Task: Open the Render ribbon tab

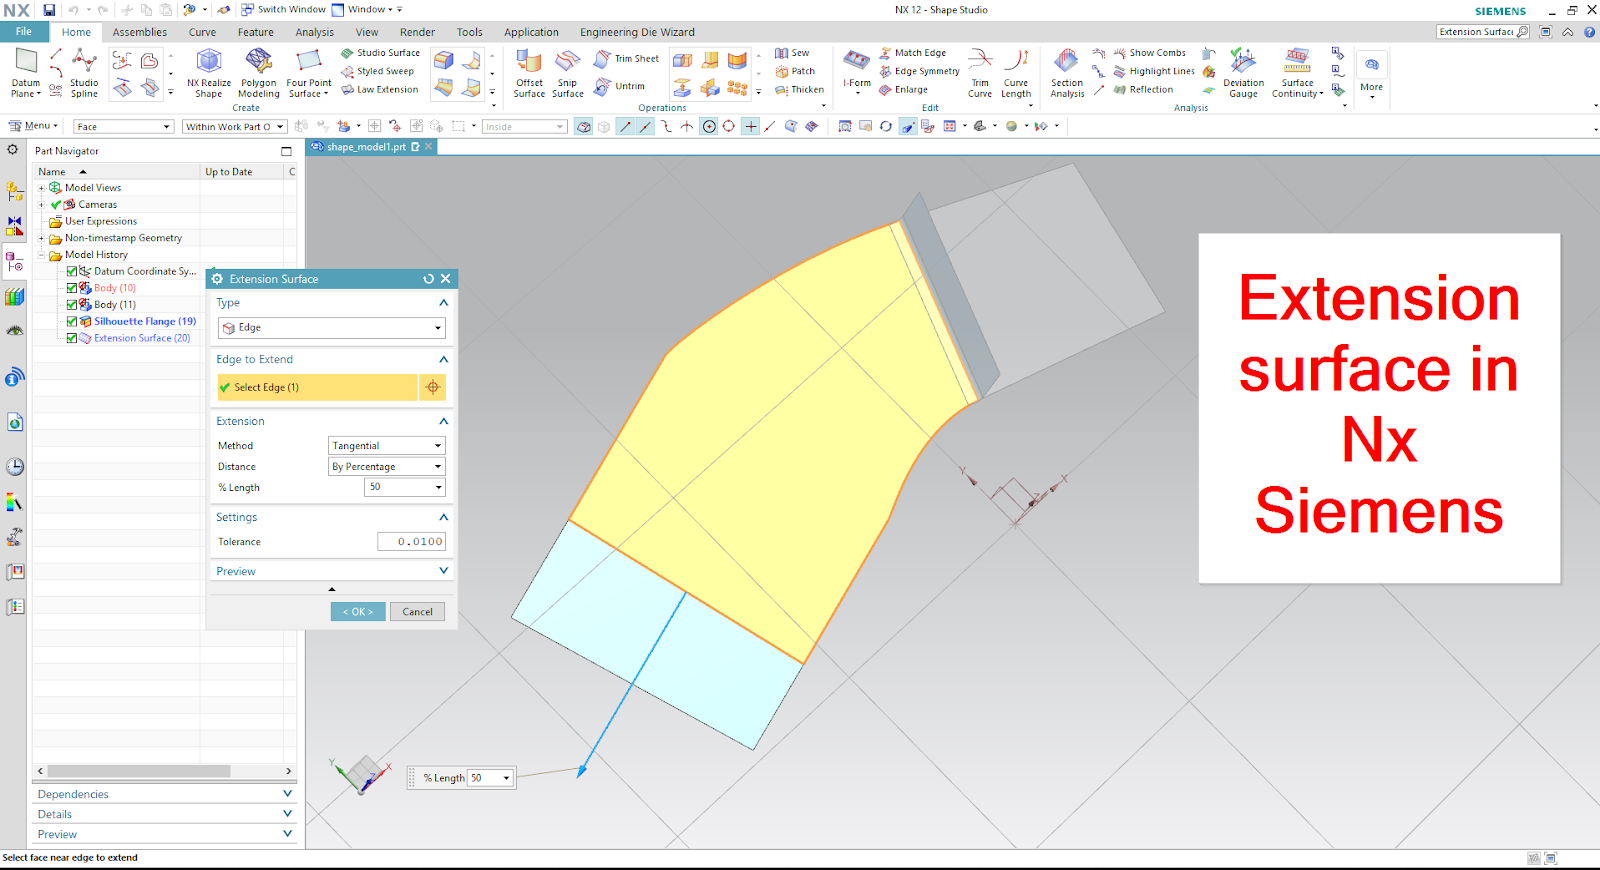Action: [417, 32]
